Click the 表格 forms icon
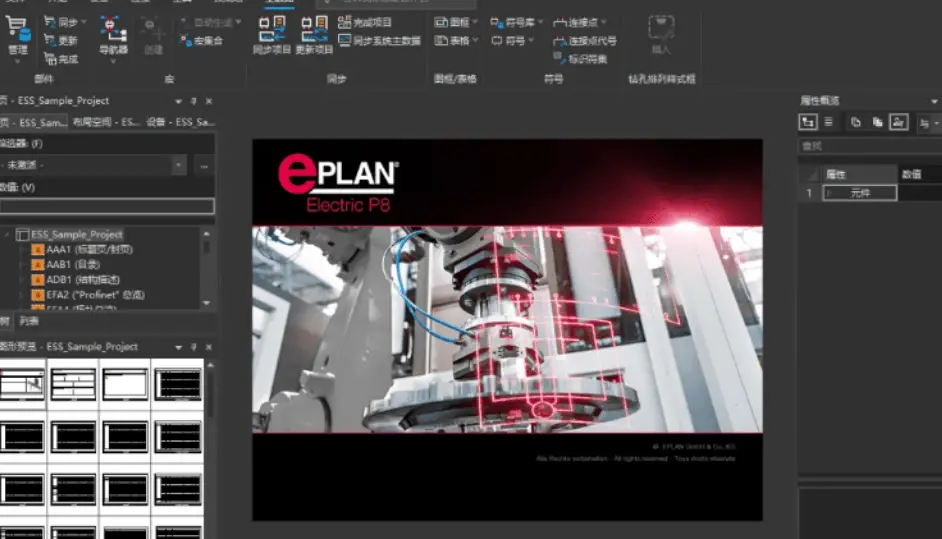This screenshot has width=942, height=539. pyautogui.click(x=441, y=40)
